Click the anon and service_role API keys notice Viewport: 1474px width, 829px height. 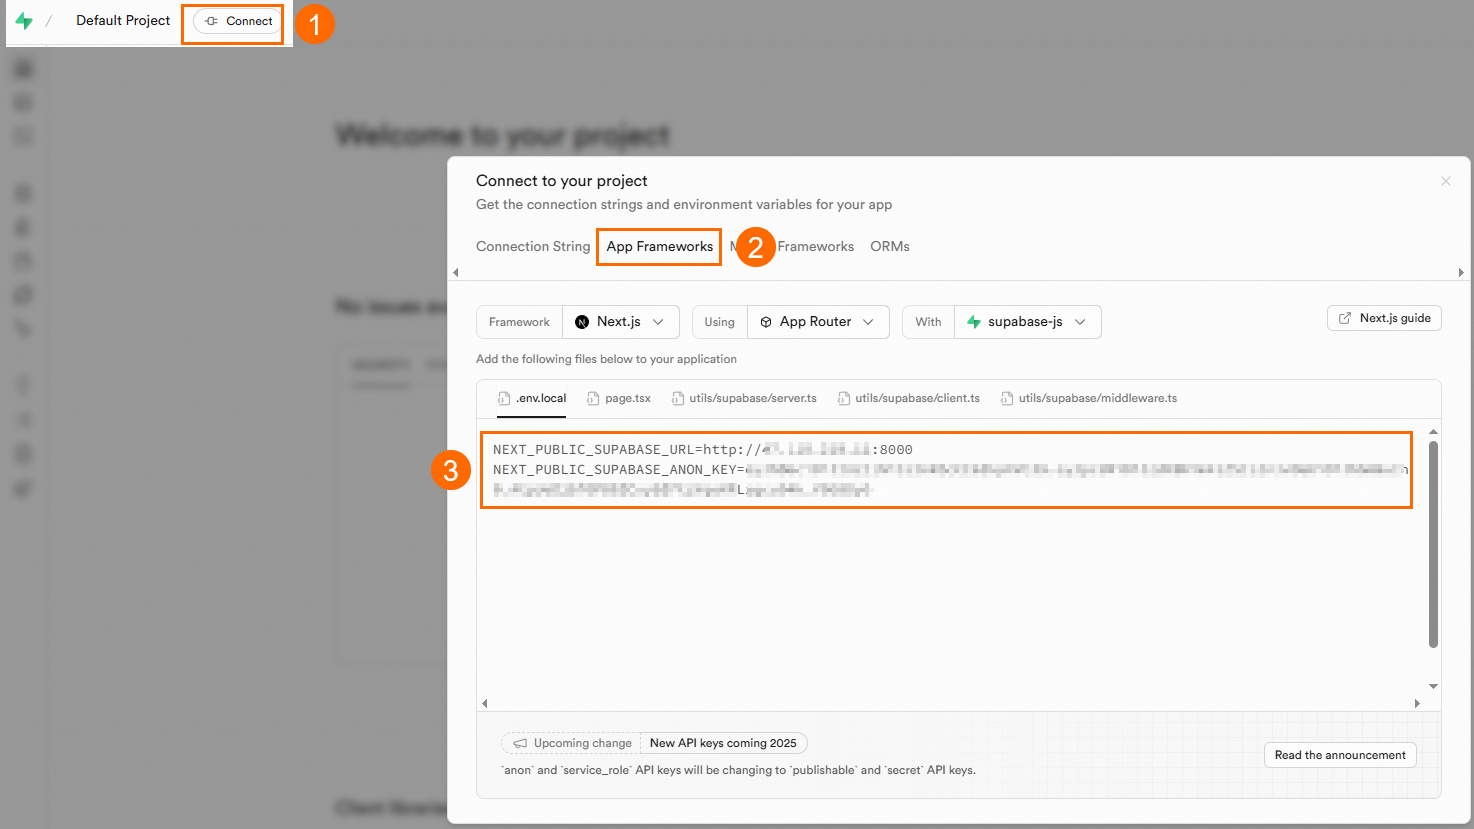(738, 770)
